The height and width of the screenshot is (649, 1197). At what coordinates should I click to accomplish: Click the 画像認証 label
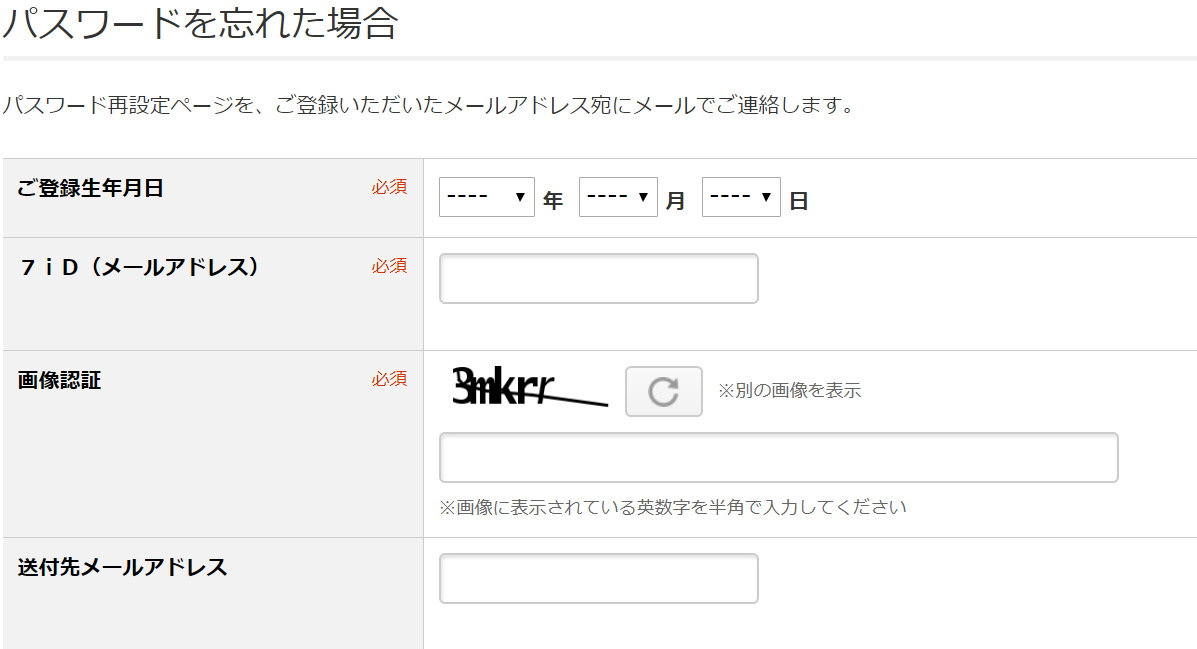tap(60, 381)
